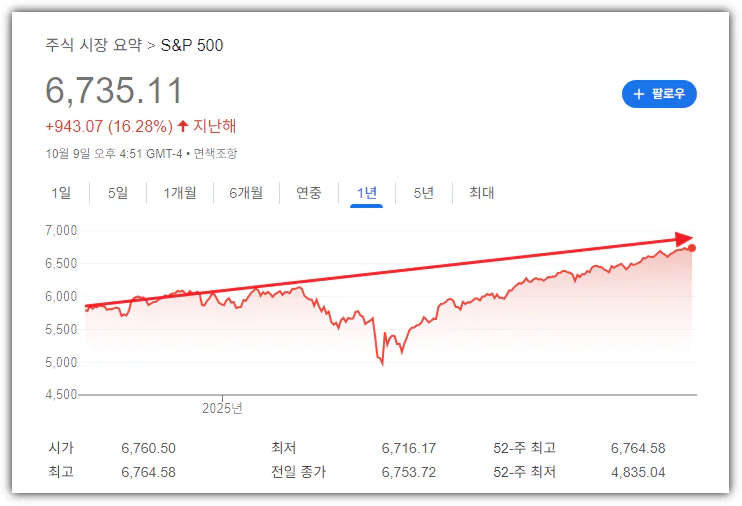Click the red endpoint dot on chart

[693, 248]
